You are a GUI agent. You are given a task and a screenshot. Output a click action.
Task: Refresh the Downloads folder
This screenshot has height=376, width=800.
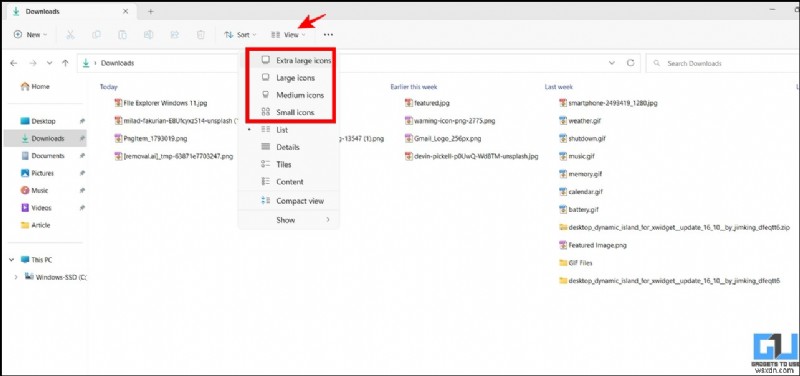(630, 63)
